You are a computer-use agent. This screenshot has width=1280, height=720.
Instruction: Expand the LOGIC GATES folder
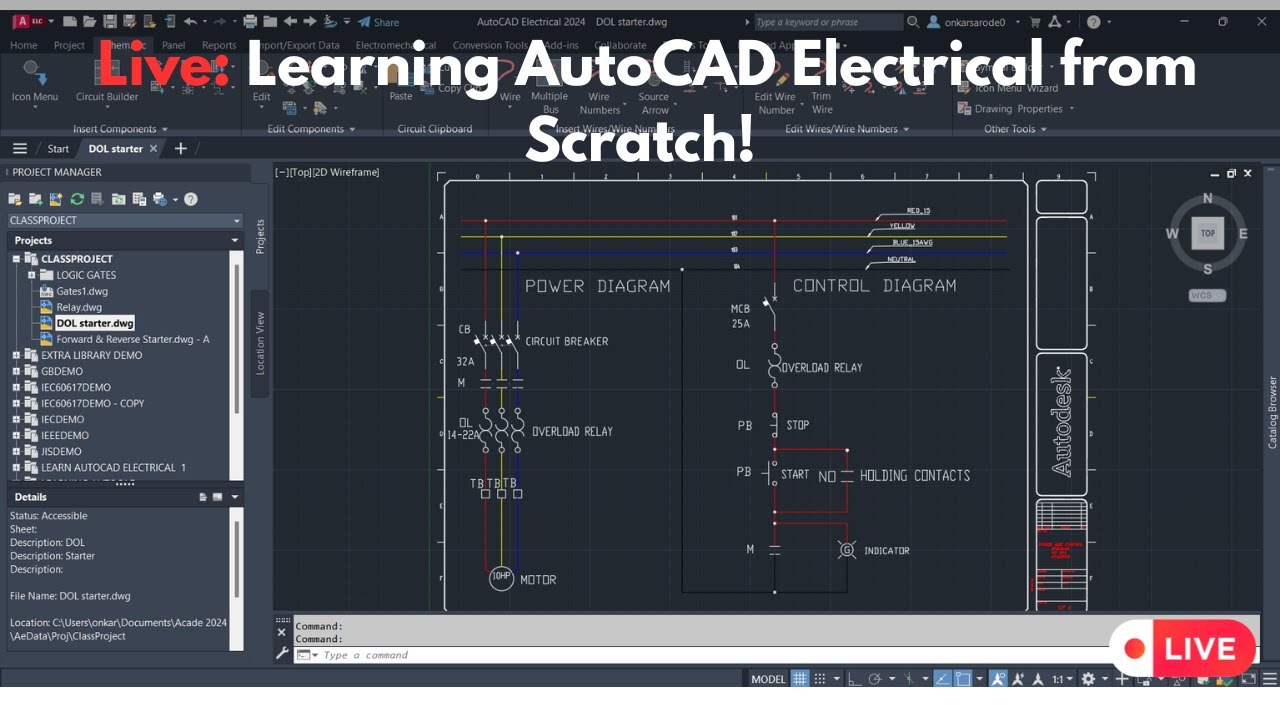[x=32, y=275]
